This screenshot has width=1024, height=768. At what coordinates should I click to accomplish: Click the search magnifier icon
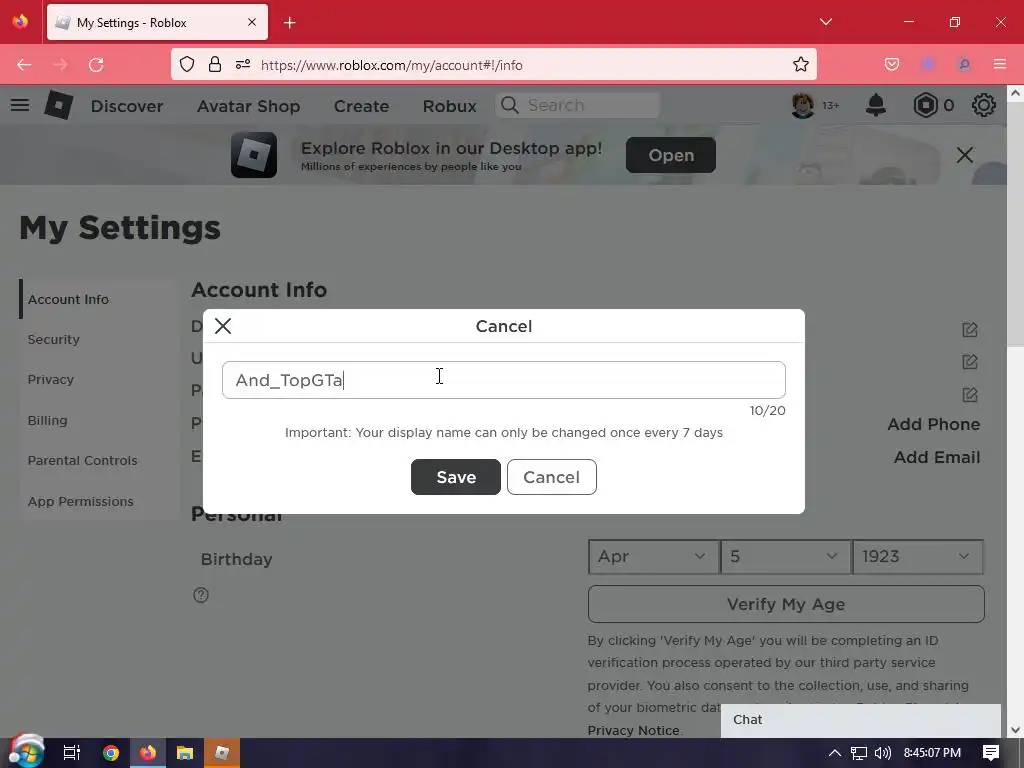[510, 104]
